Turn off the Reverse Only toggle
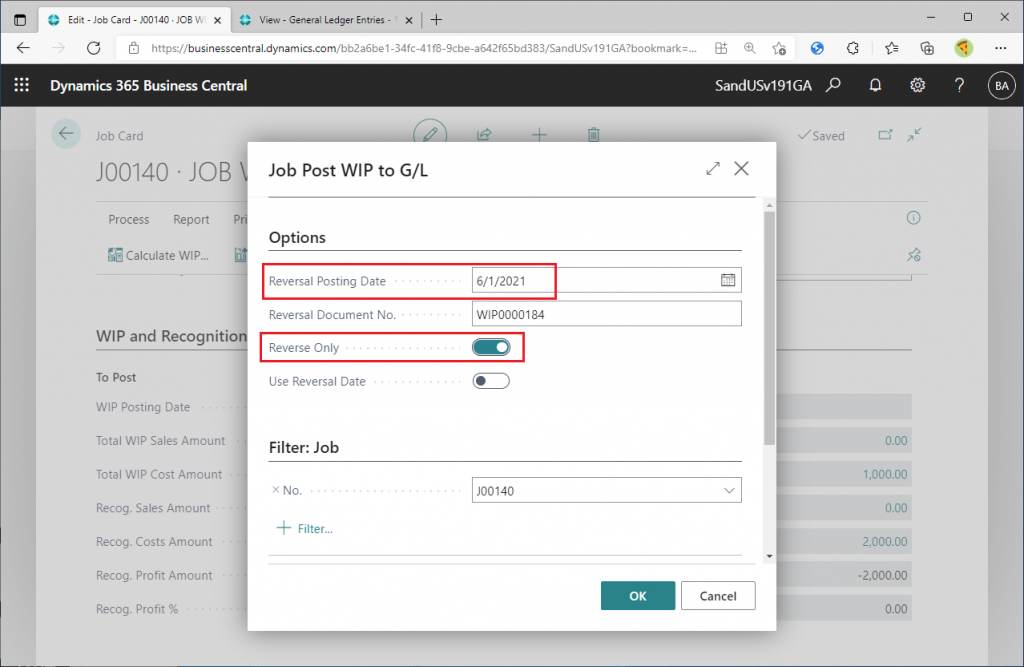 tap(491, 348)
